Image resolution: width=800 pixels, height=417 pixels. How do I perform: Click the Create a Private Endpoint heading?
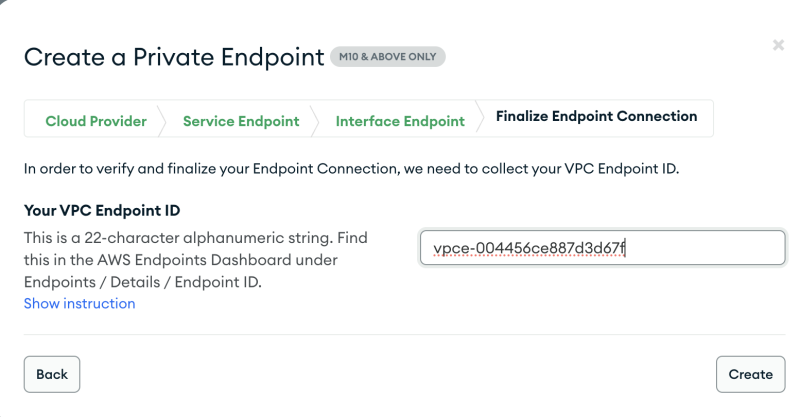pyautogui.click(x=174, y=57)
